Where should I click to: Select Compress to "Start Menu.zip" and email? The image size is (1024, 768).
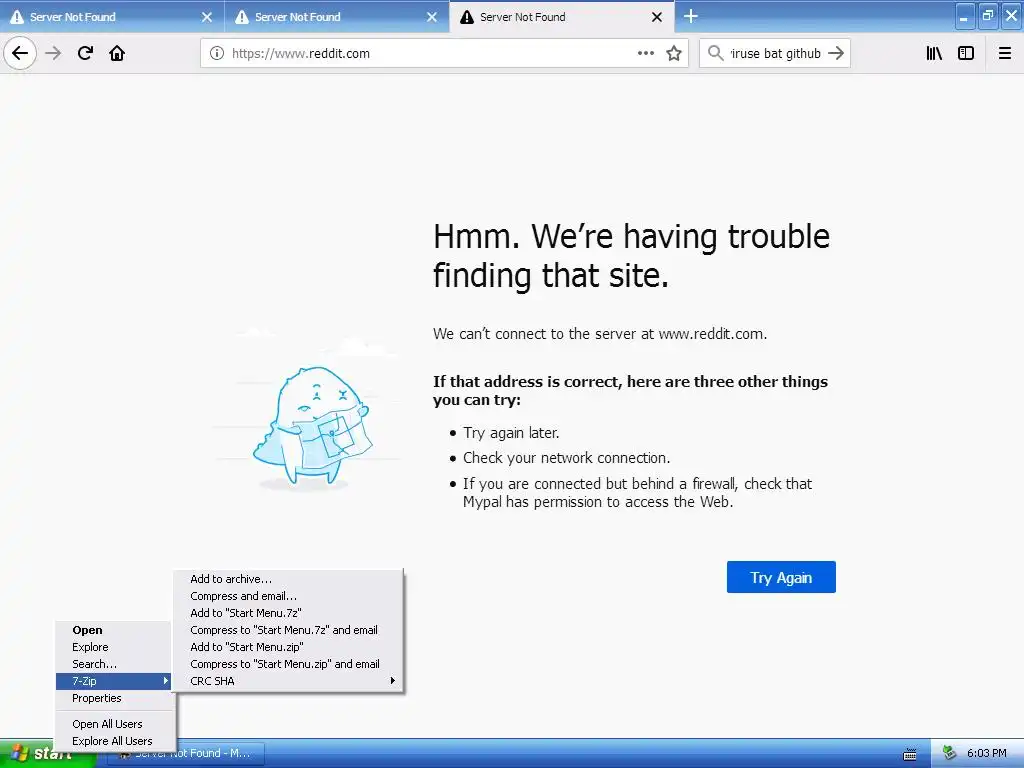pos(288,664)
